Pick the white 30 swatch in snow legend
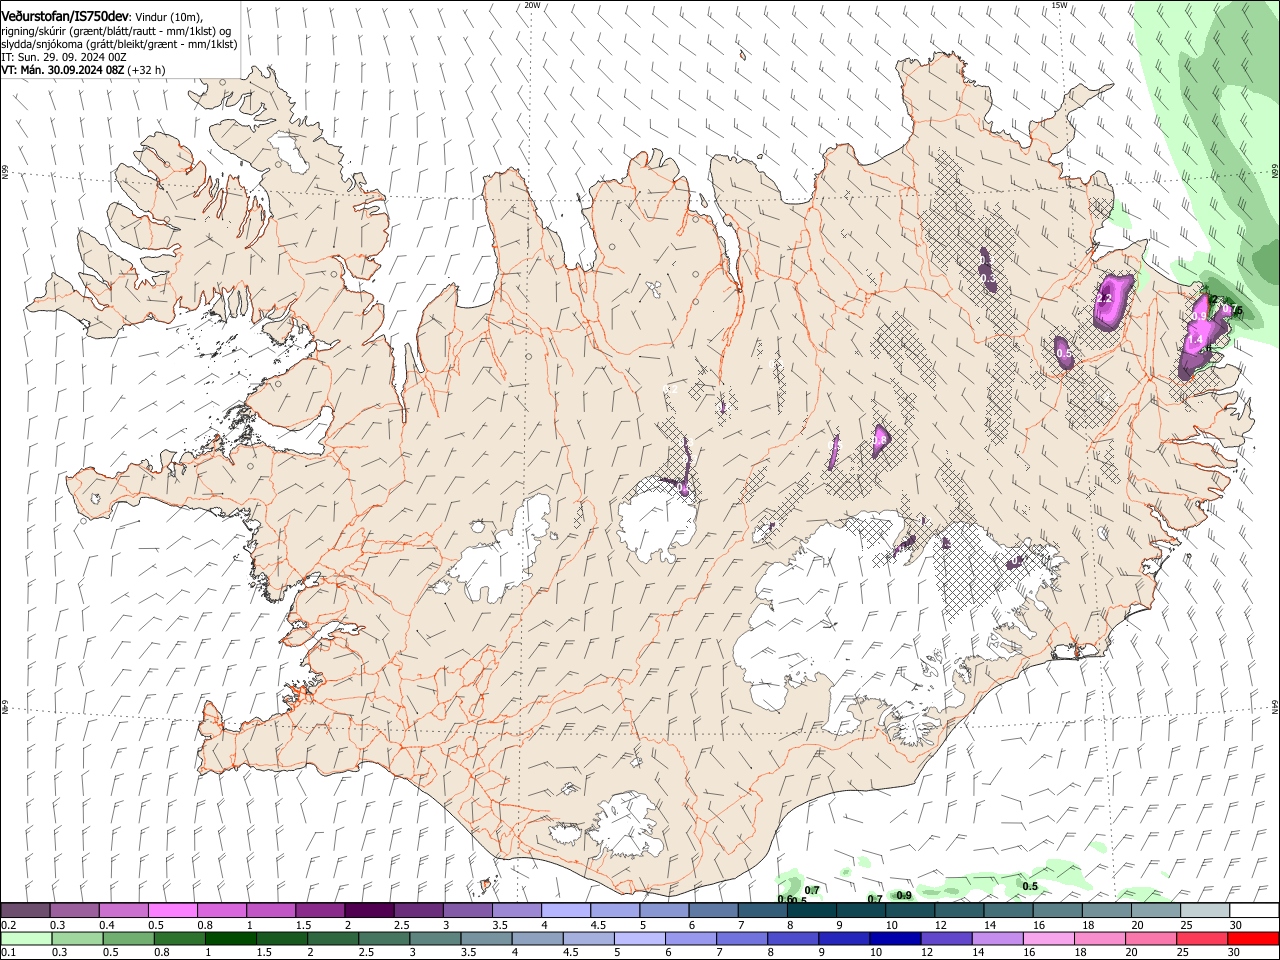This screenshot has width=1280, height=960. [x=1255, y=910]
